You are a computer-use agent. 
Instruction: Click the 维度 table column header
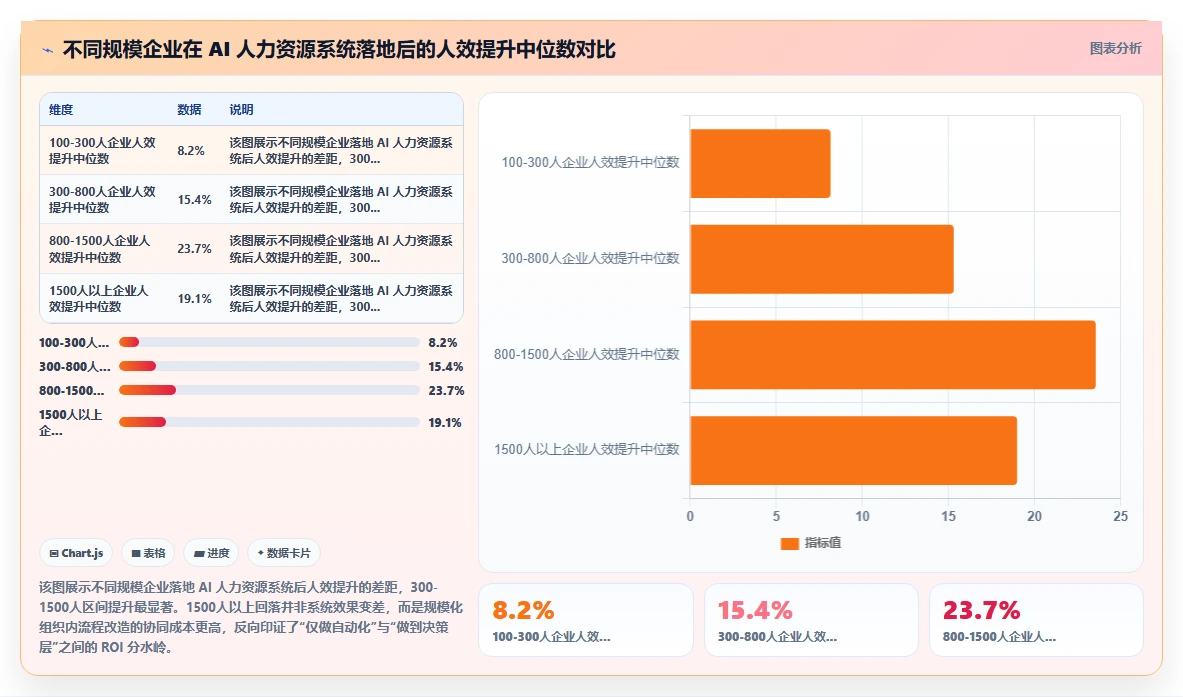[x=61, y=109]
